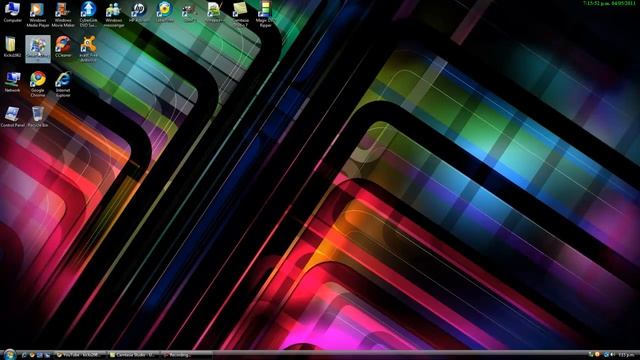This screenshot has width=640, height=360.
Task: Click the taskbar clock
Action: [x=627, y=355]
